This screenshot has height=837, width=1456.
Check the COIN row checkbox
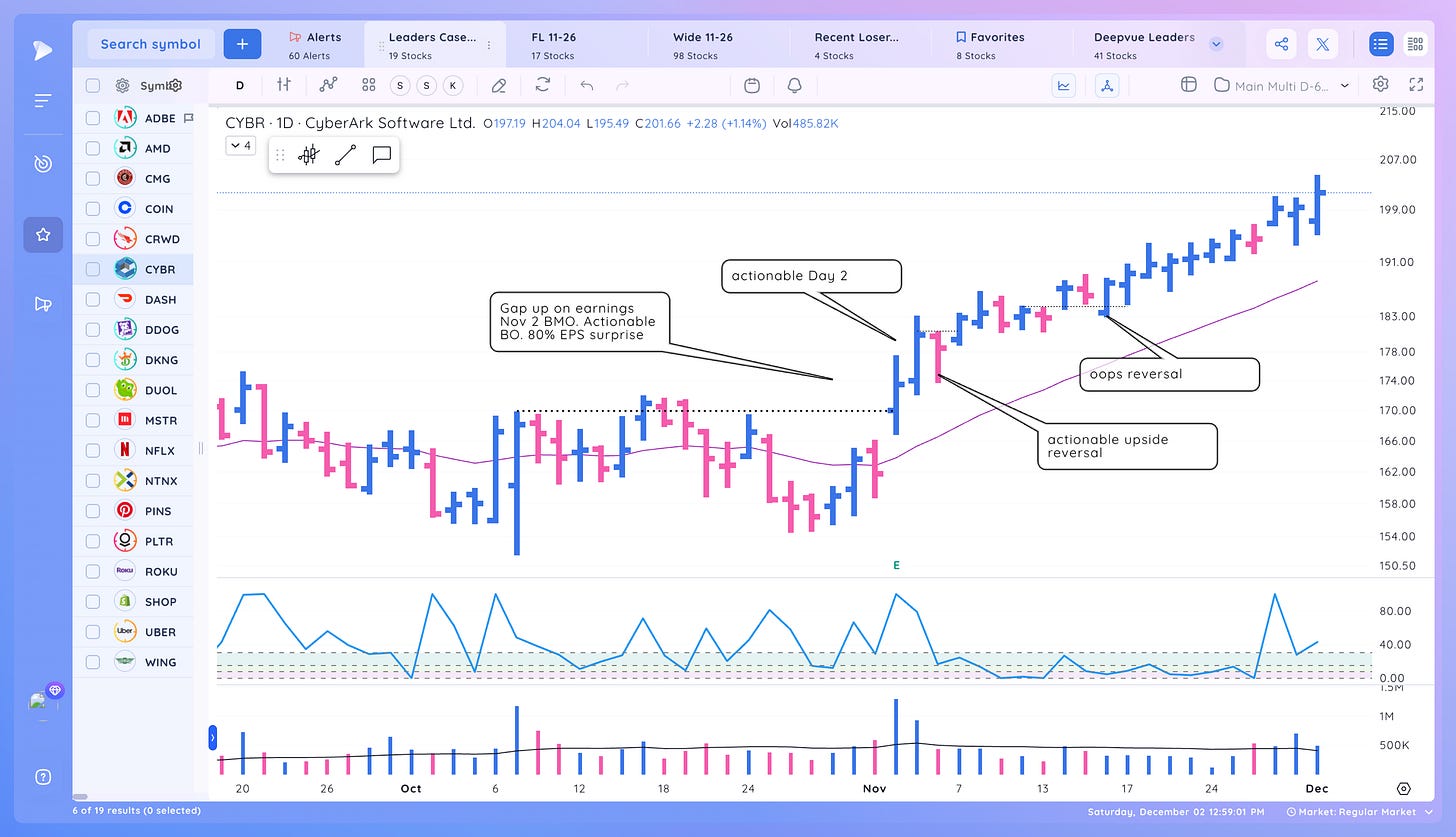pyautogui.click(x=93, y=208)
